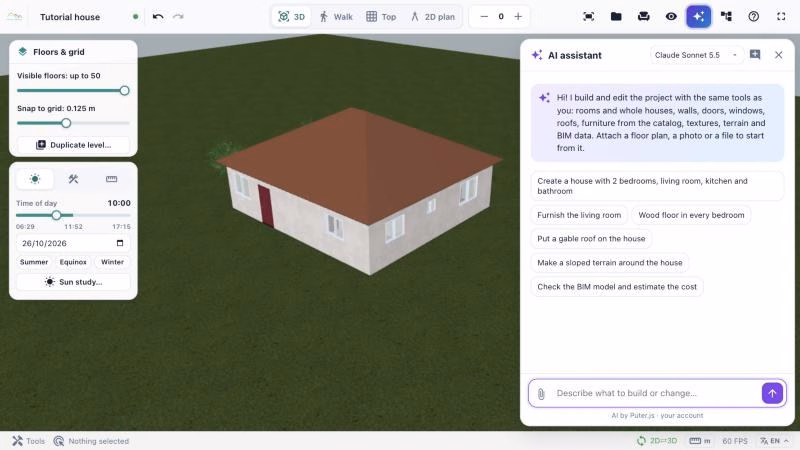Change measurement units 'm' in status bar
Viewport: 800px width, 450px height.
699,441
